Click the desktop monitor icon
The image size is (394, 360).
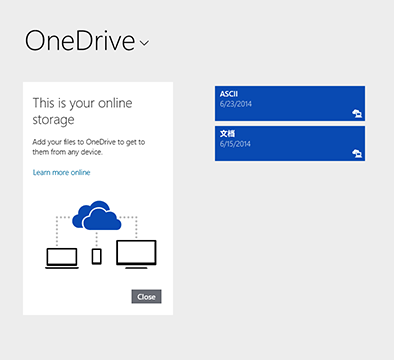[136, 254]
